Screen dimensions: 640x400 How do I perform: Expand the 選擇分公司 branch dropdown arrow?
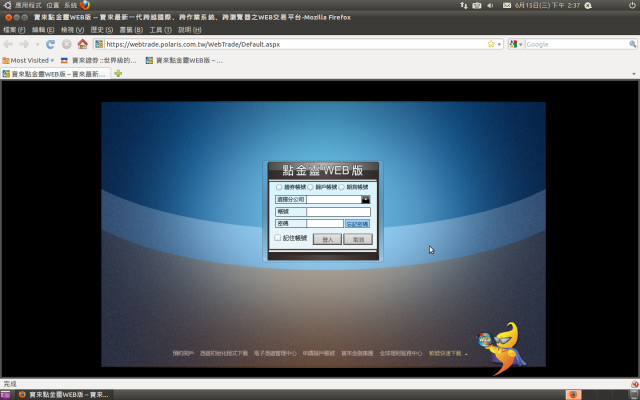pos(365,200)
